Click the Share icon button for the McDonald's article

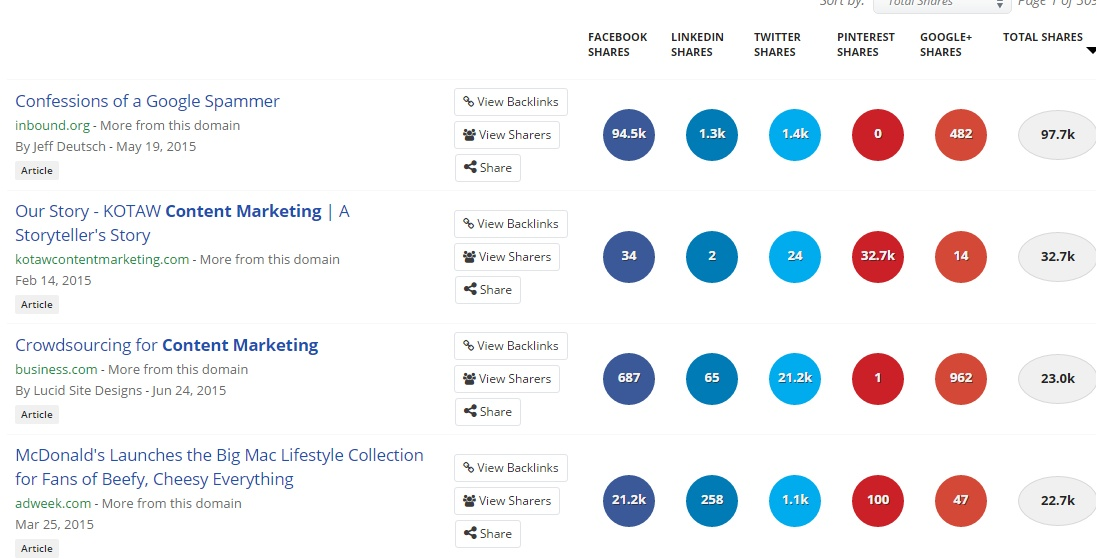(488, 534)
